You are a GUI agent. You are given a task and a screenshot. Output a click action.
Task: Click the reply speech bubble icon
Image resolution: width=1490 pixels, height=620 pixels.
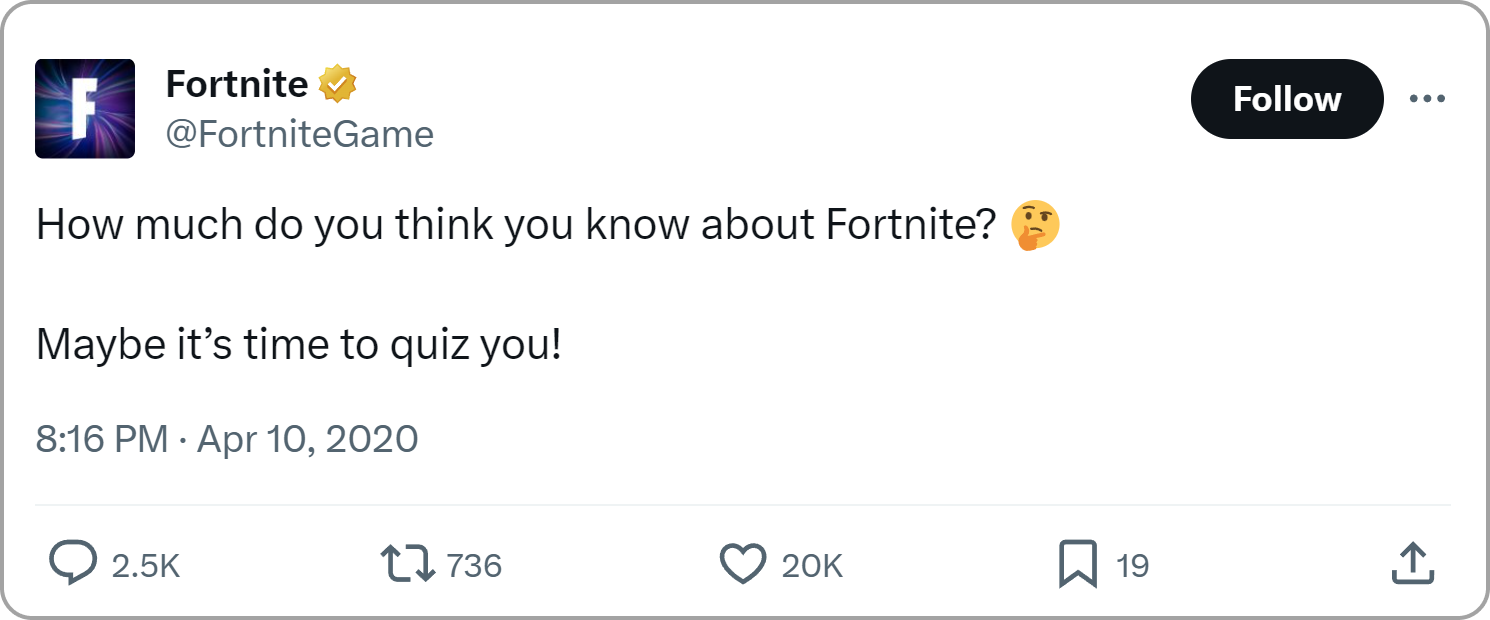74,565
